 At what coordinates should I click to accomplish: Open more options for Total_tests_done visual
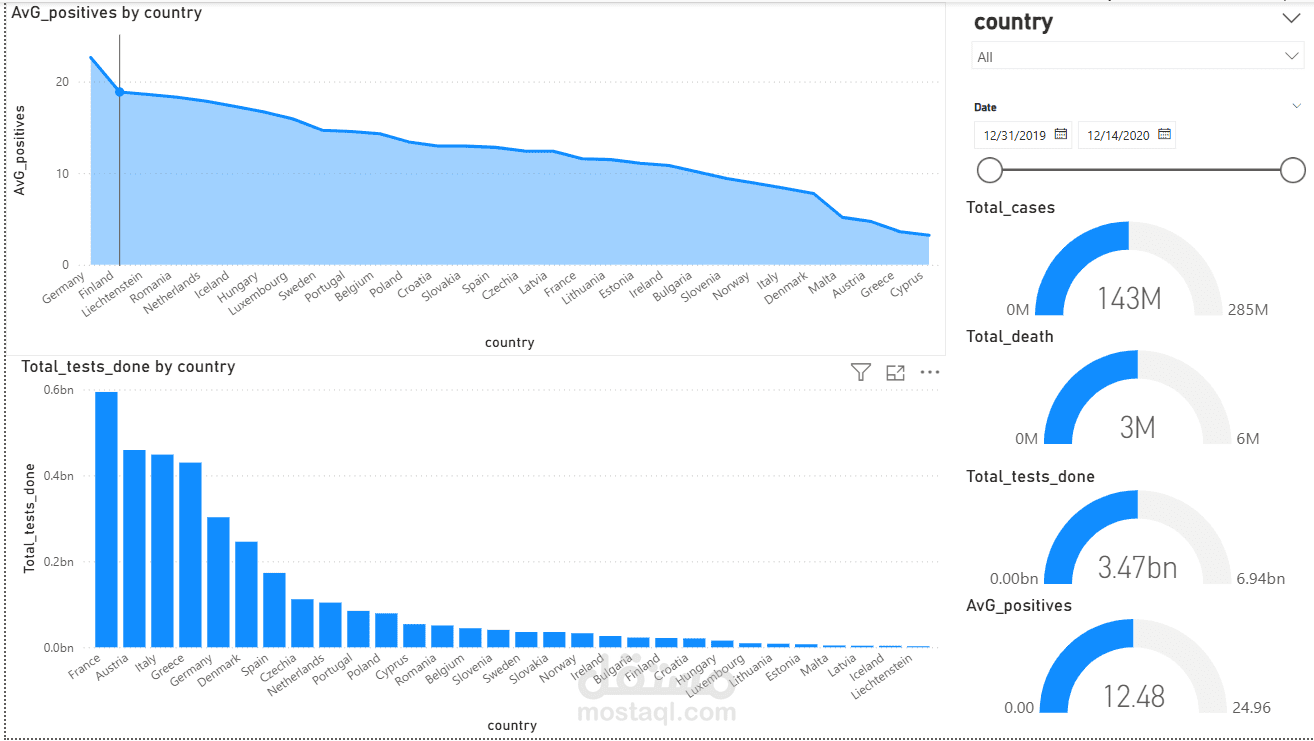(930, 371)
